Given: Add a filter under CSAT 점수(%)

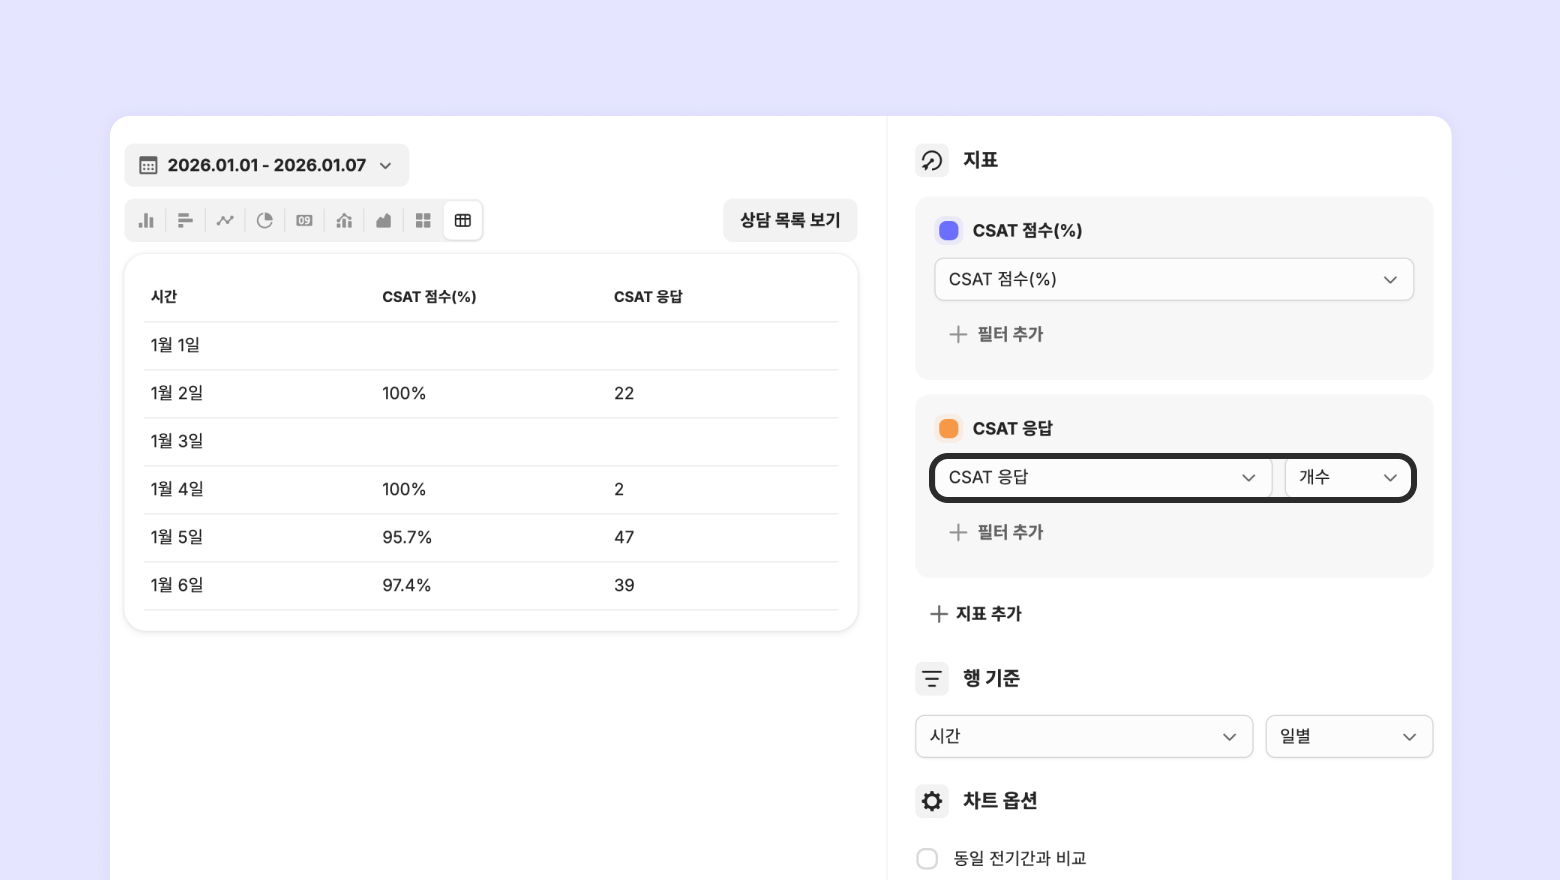Looking at the screenshot, I should point(996,335).
